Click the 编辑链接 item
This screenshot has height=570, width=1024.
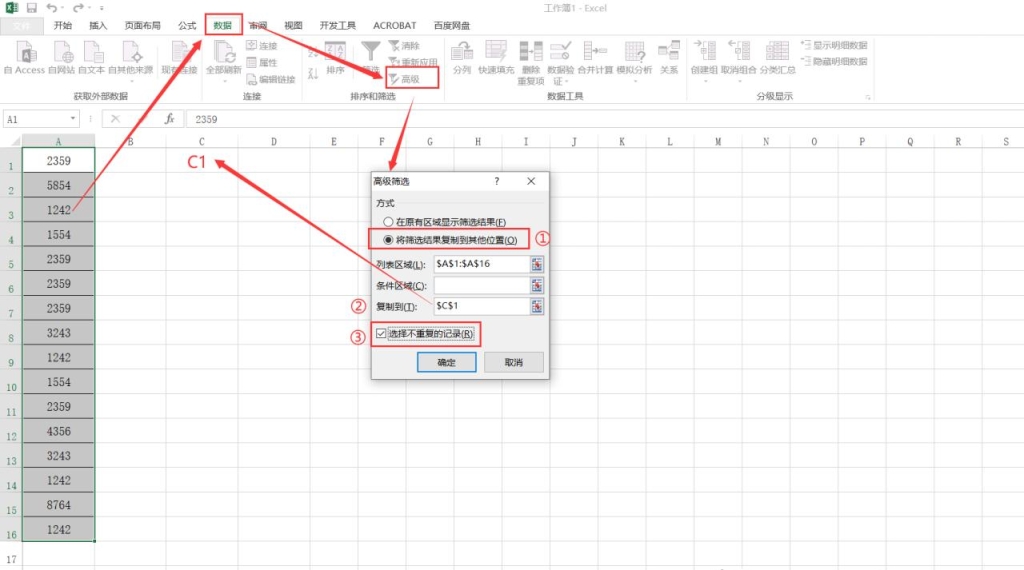point(270,80)
